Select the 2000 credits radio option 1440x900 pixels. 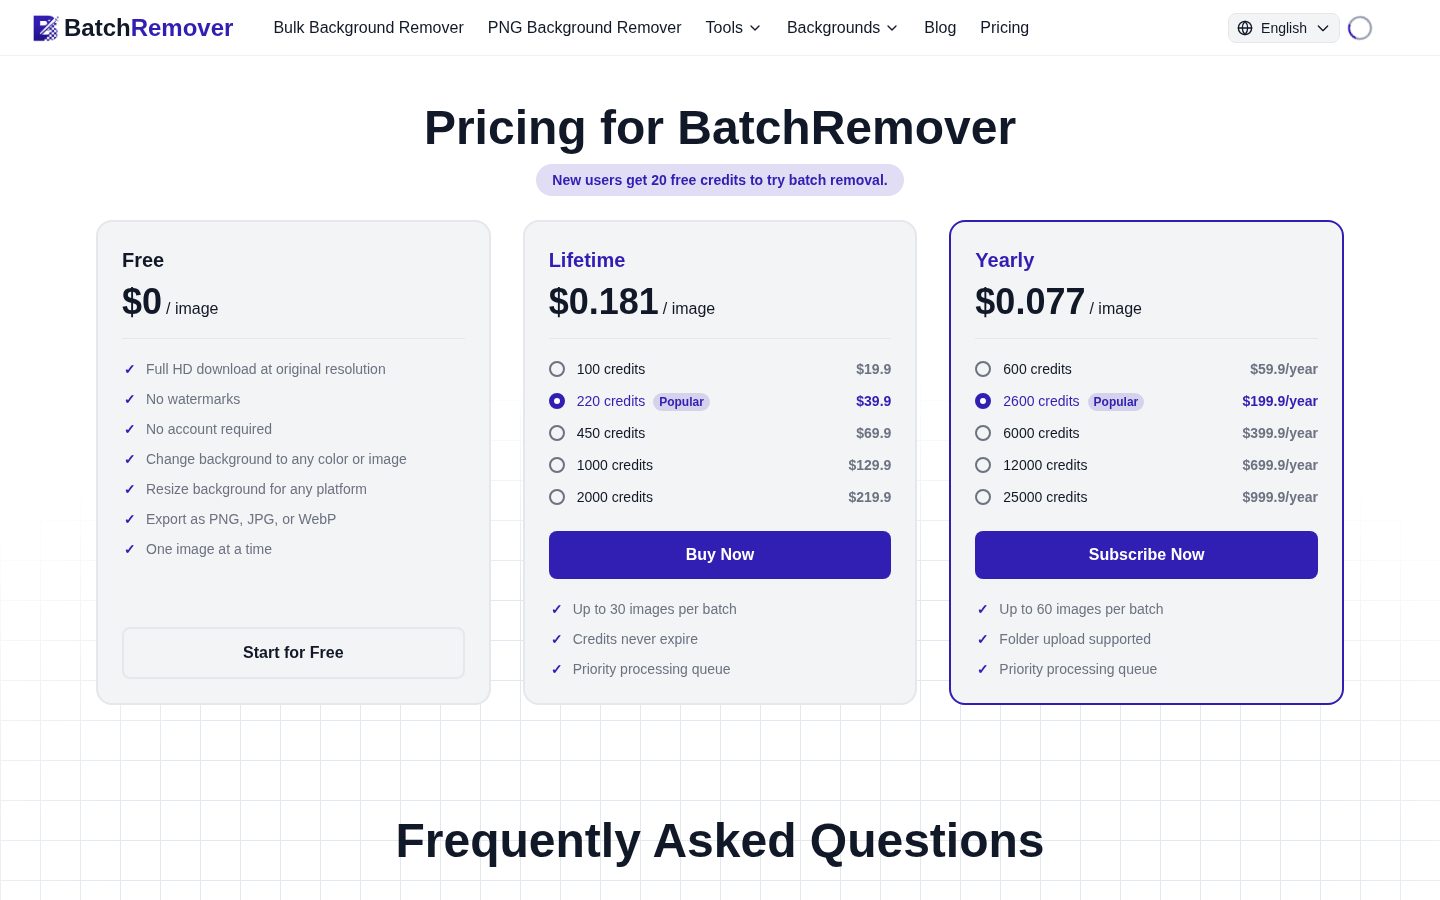point(557,497)
